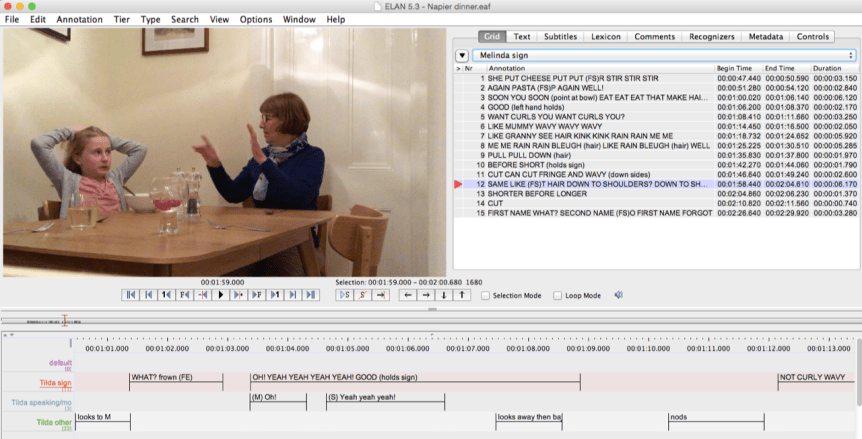Open the Annotation menu
Viewport: 862px width, 439px height.
pyautogui.click(x=79, y=19)
